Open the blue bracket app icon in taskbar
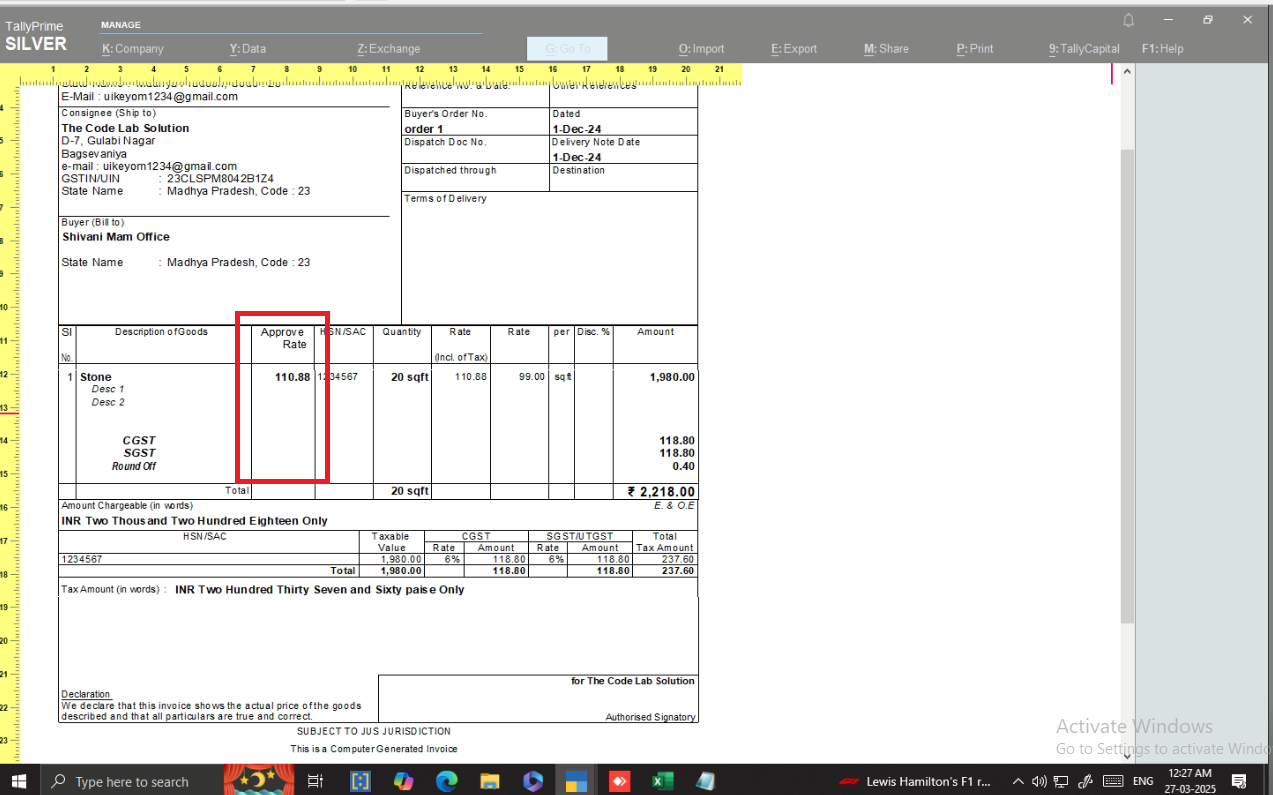 pos(360,781)
